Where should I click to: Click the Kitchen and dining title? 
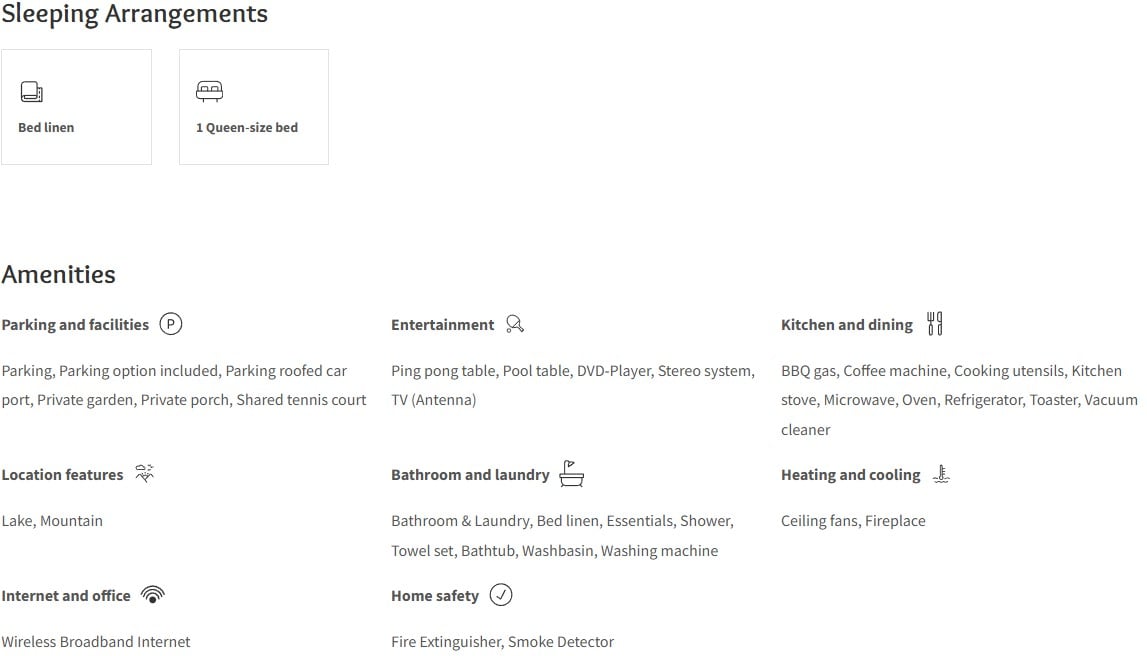coord(846,325)
